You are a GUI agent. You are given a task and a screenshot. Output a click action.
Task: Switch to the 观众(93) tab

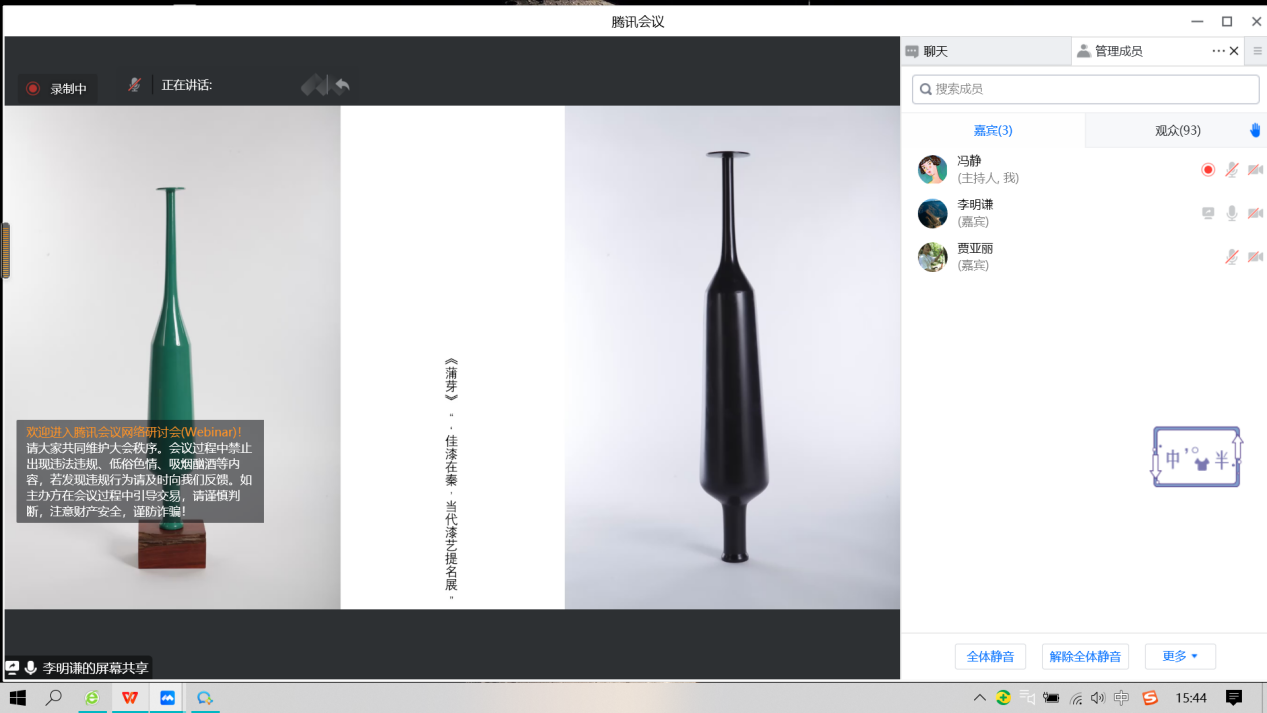tap(1177, 130)
